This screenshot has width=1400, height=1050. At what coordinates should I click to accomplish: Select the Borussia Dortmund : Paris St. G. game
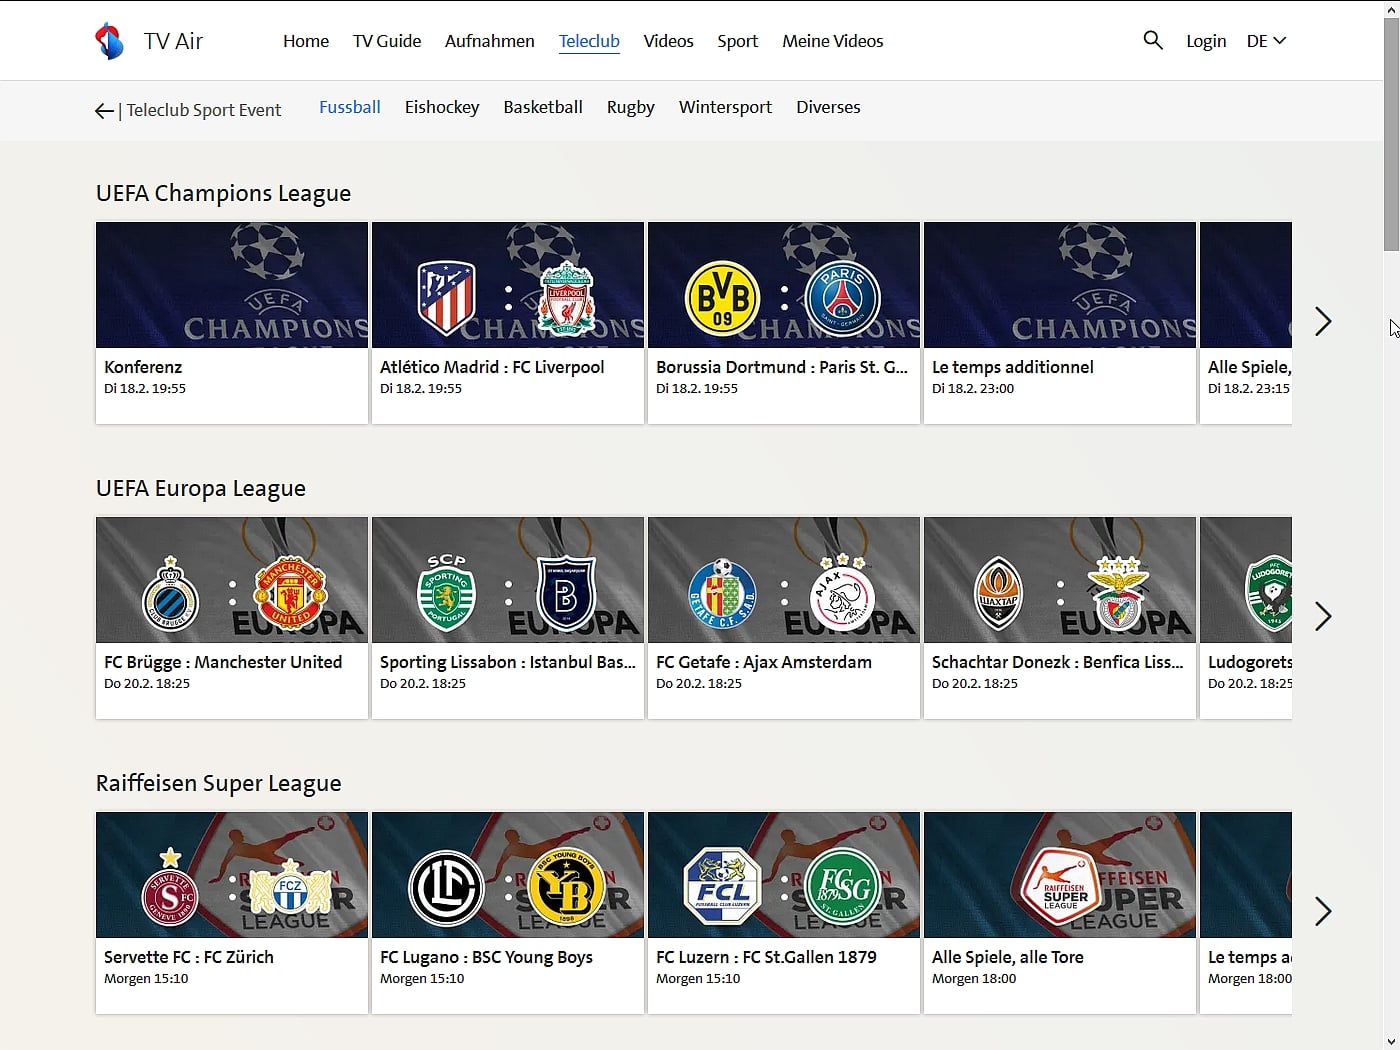783,322
